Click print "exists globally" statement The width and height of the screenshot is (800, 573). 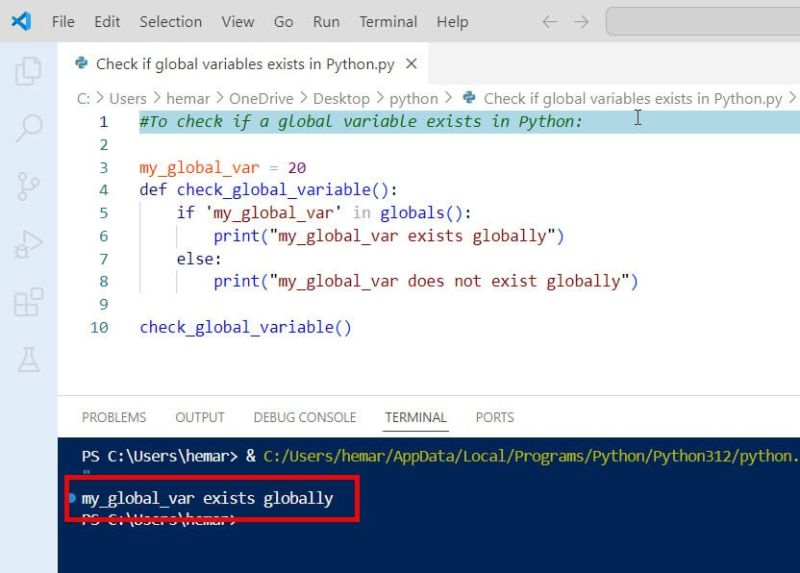[389, 236]
